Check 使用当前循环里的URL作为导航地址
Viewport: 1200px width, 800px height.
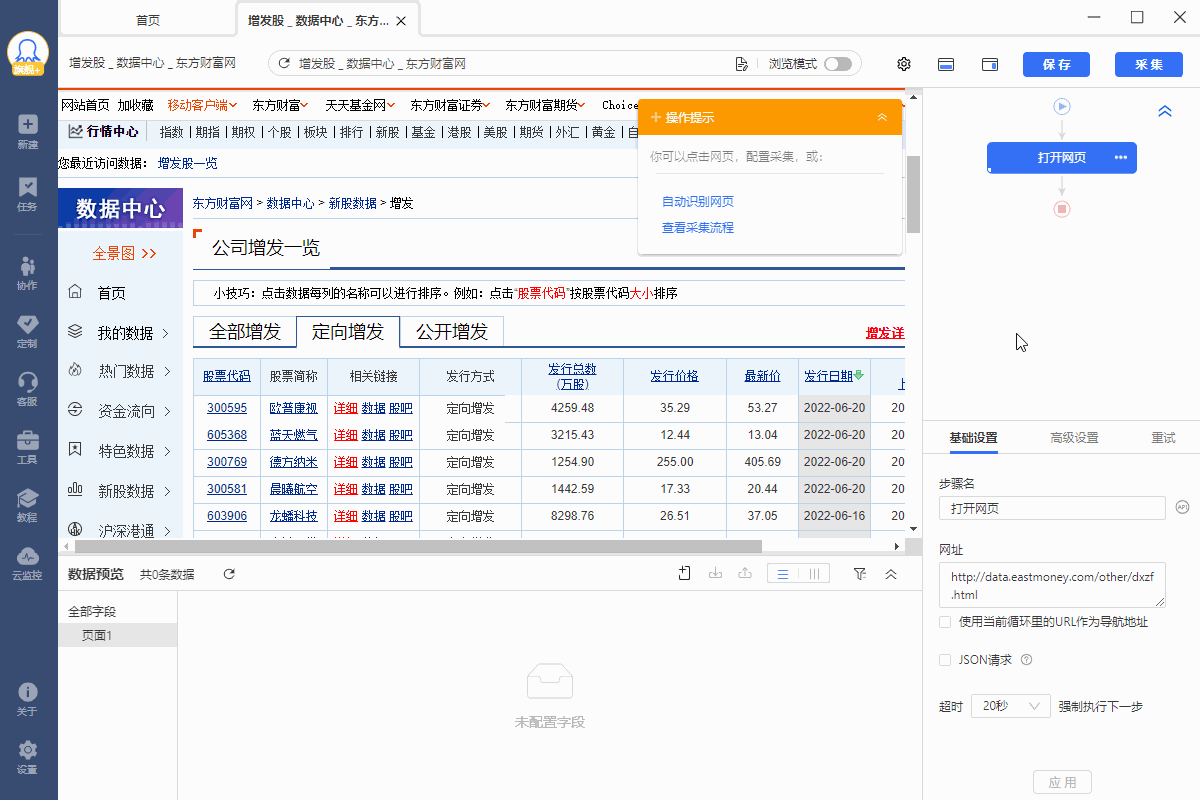(x=945, y=622)
